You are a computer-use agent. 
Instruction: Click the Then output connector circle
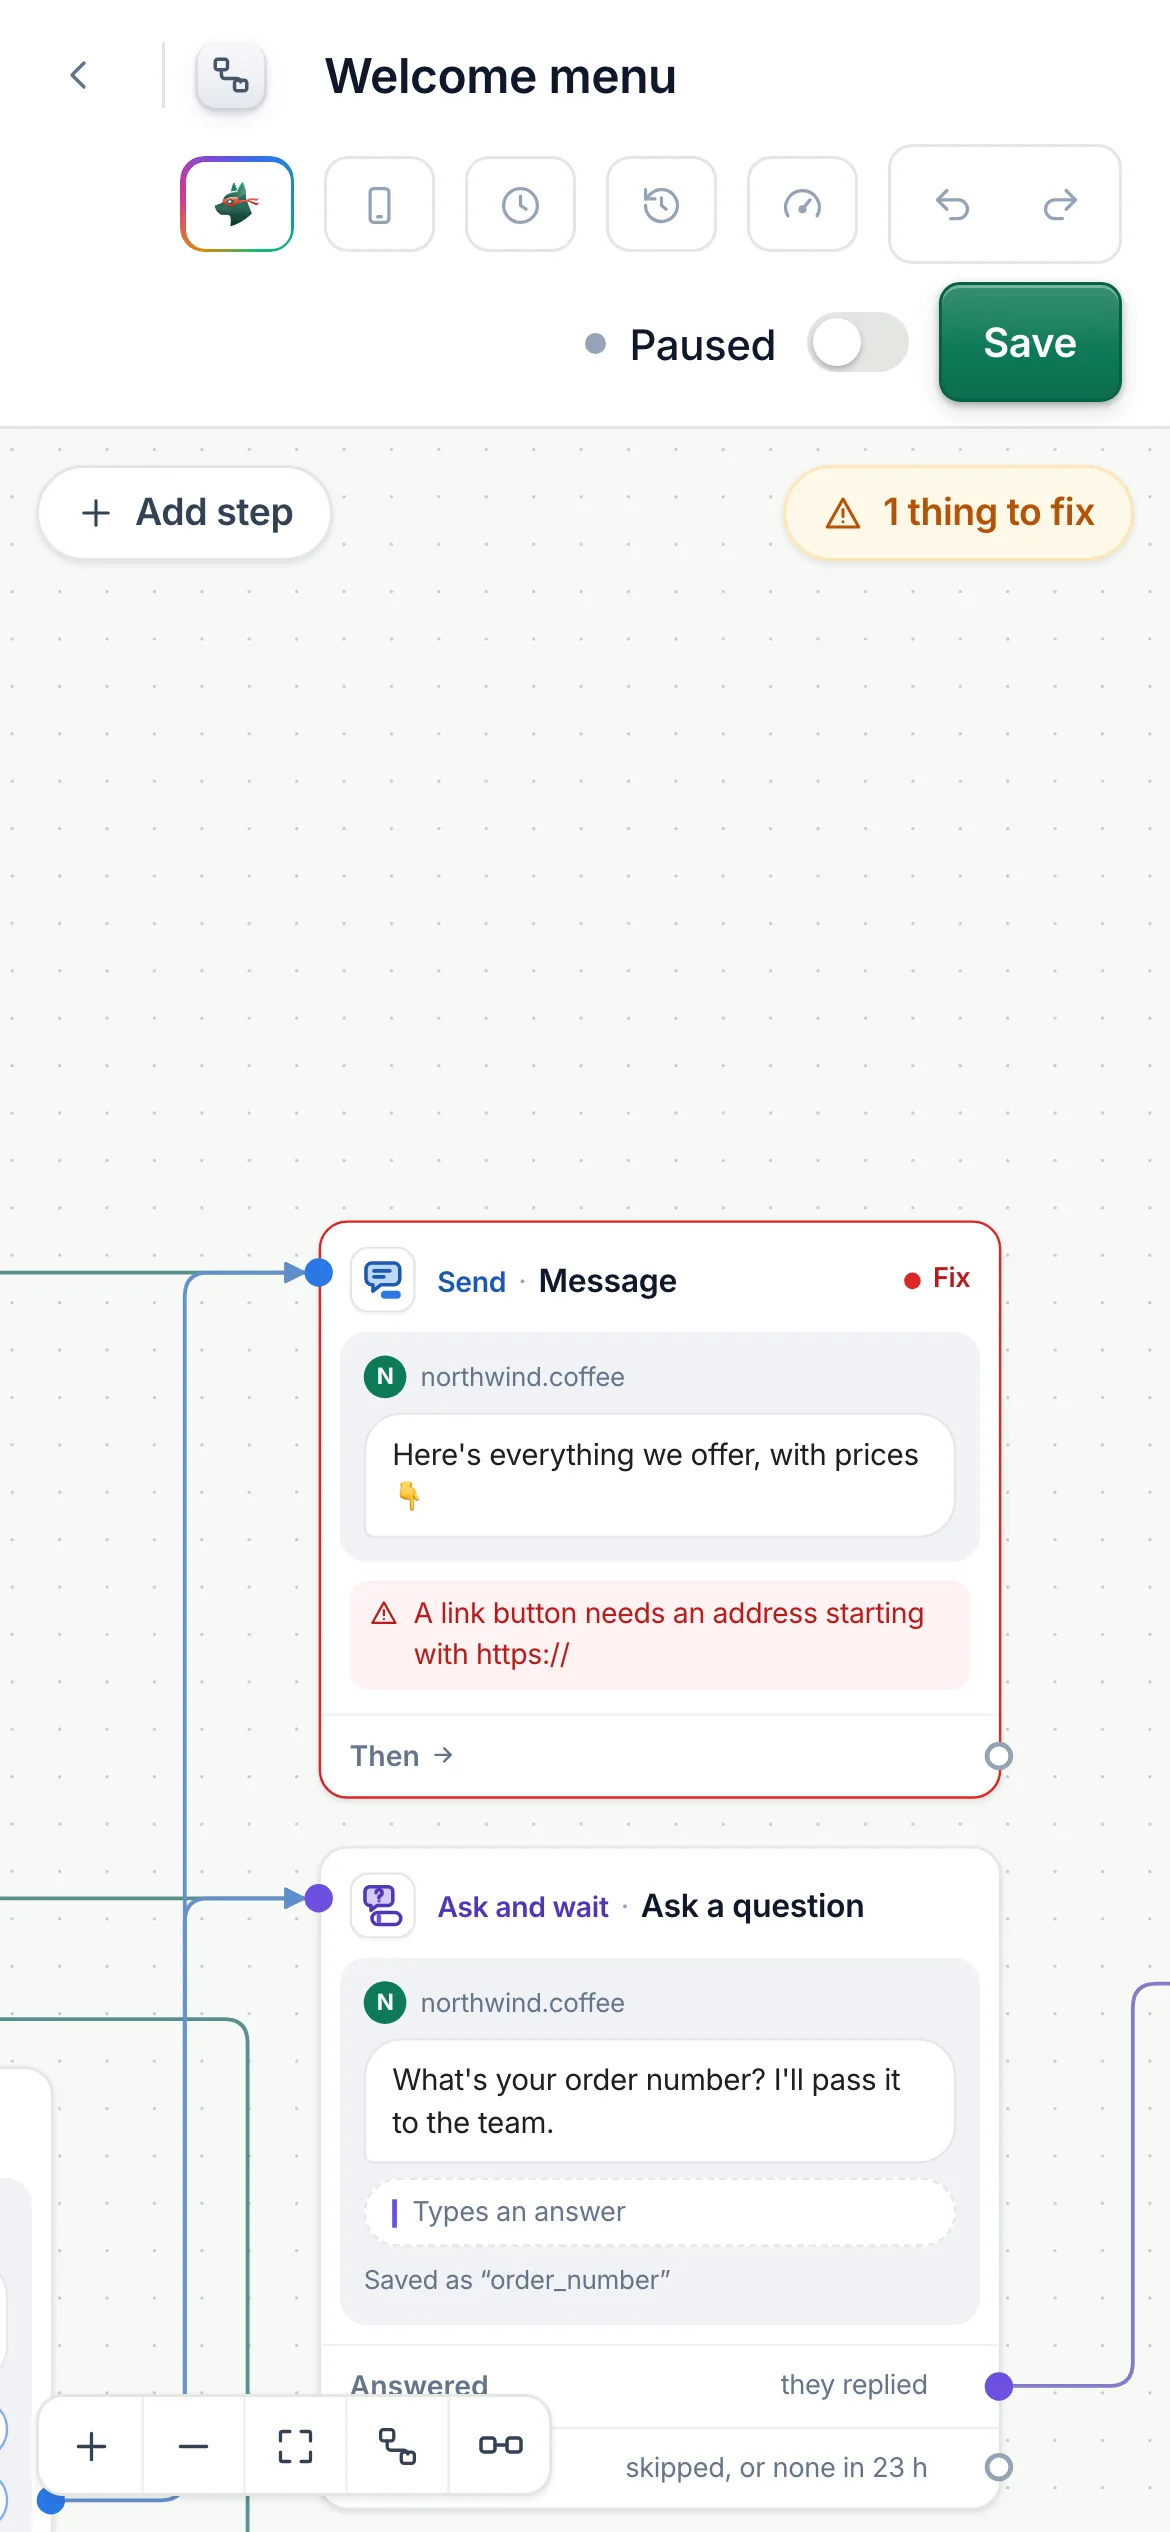pos(998,1756)
